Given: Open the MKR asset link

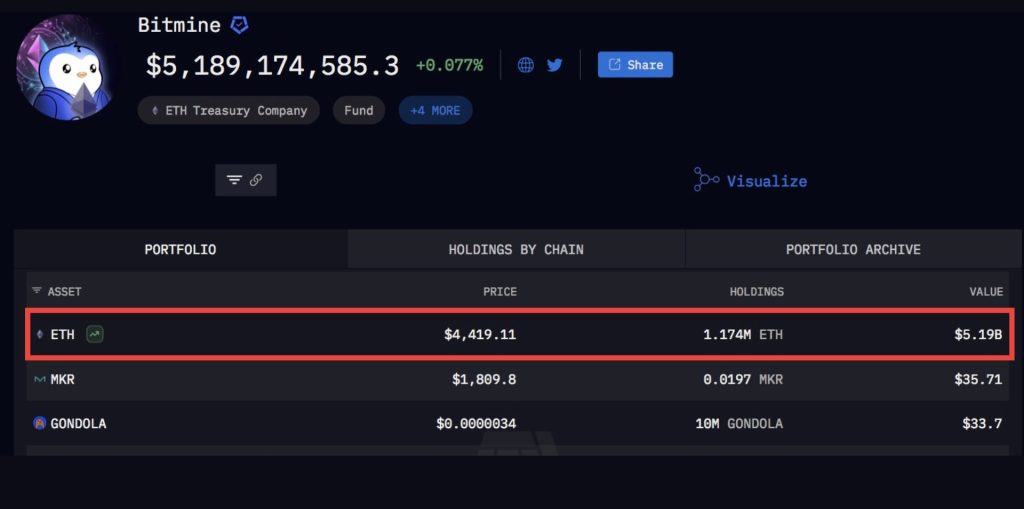Looking at the screenshot, I should click(x=63, y=379).
